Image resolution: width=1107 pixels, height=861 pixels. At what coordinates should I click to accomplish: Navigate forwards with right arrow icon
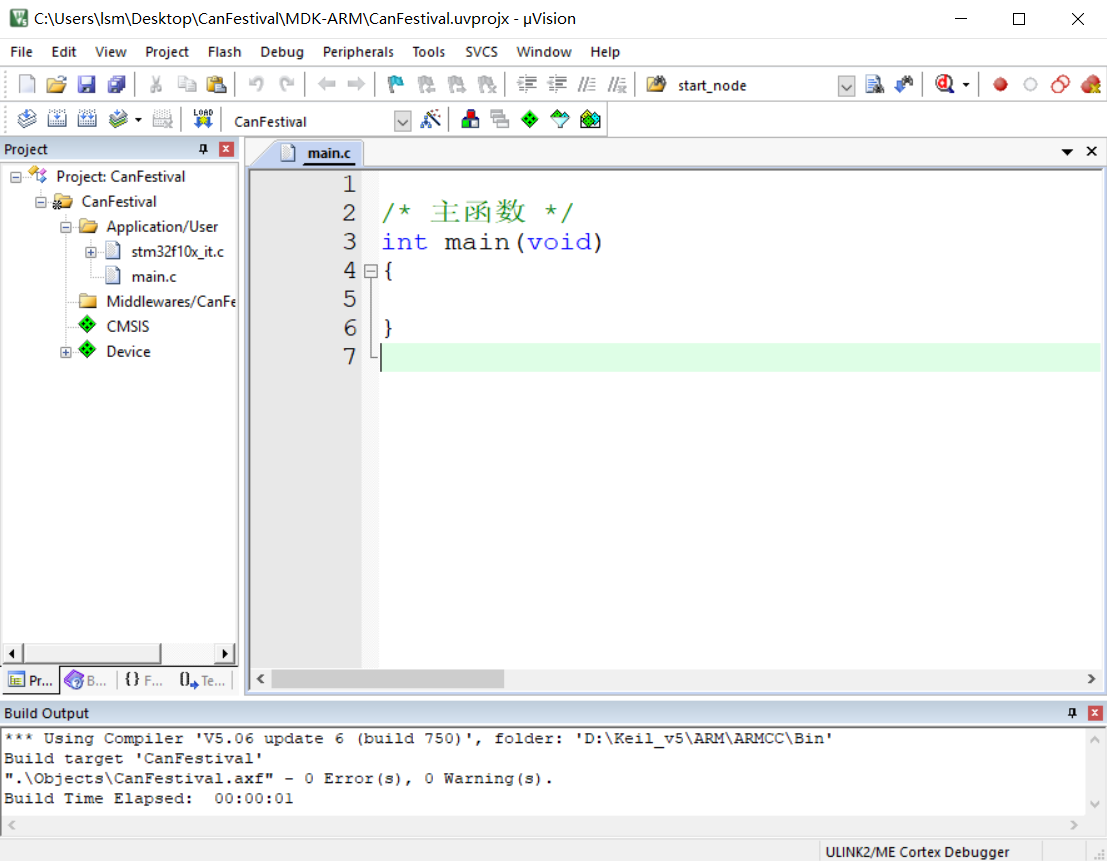[356, 85]
